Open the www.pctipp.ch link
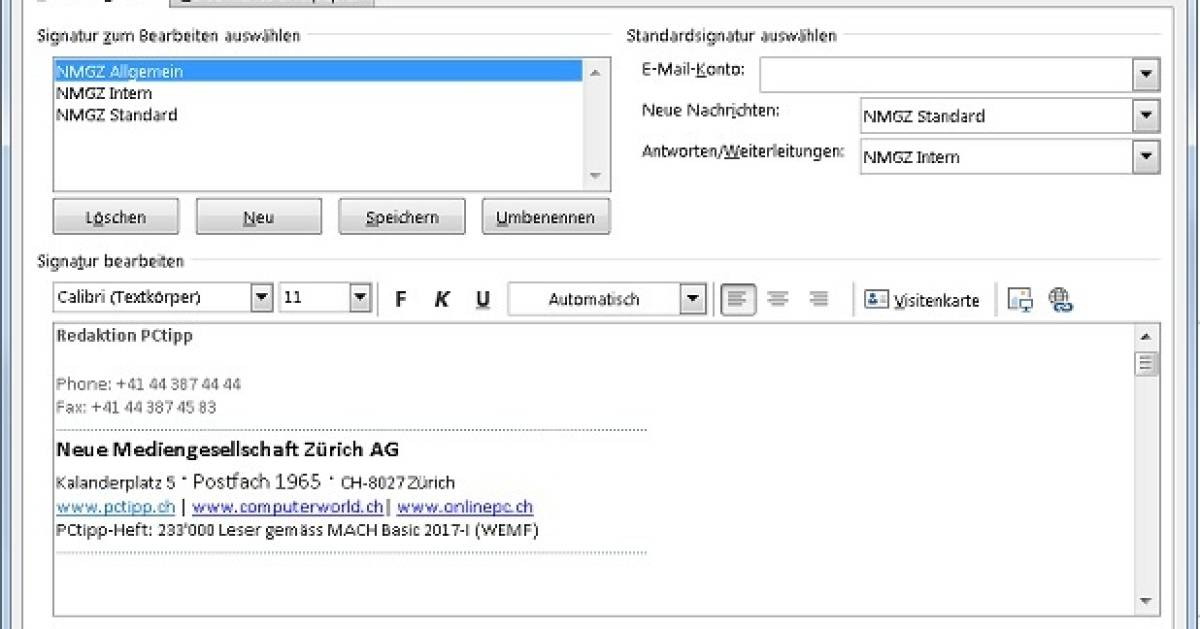 (x=116, y=506)
